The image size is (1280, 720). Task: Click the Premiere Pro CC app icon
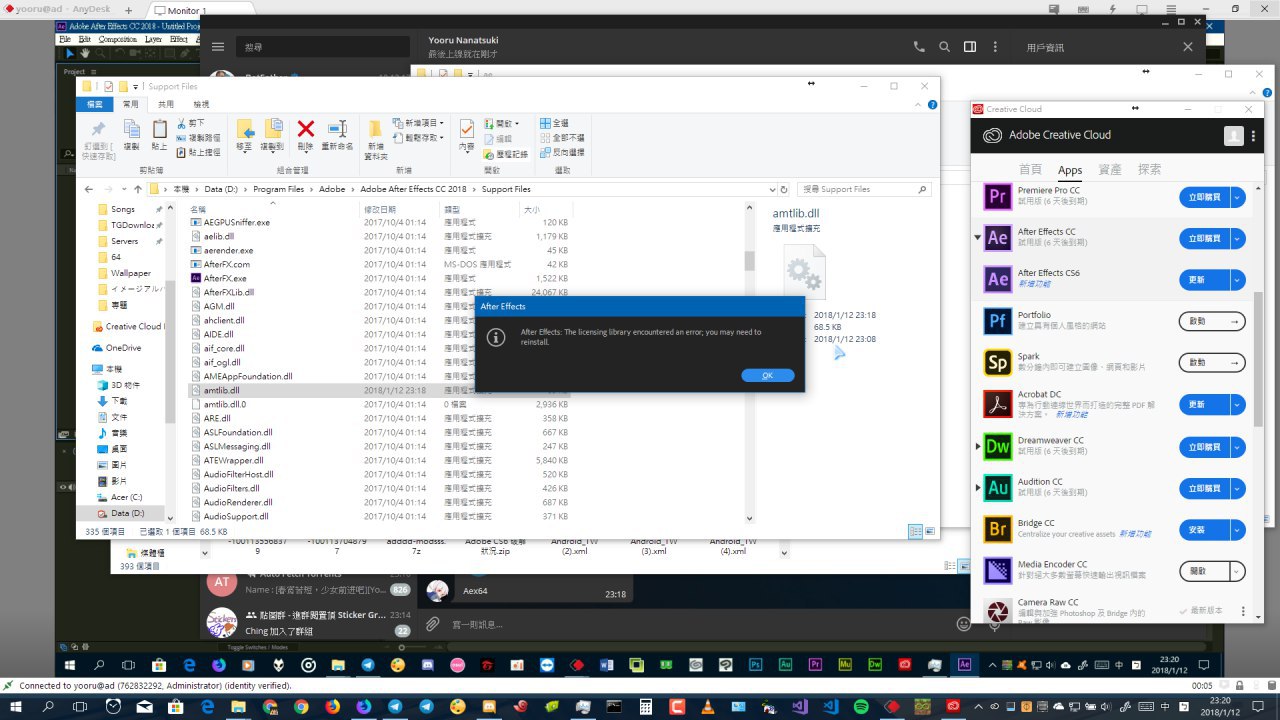click(997, 197)
